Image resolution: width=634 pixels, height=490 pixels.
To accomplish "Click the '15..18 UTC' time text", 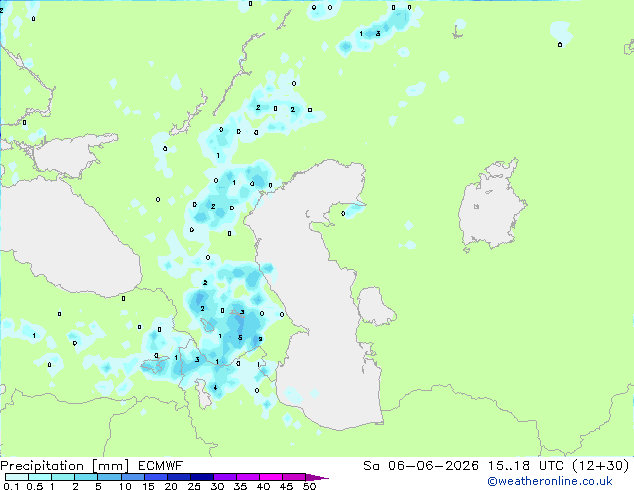I will (x=526, y=466).
